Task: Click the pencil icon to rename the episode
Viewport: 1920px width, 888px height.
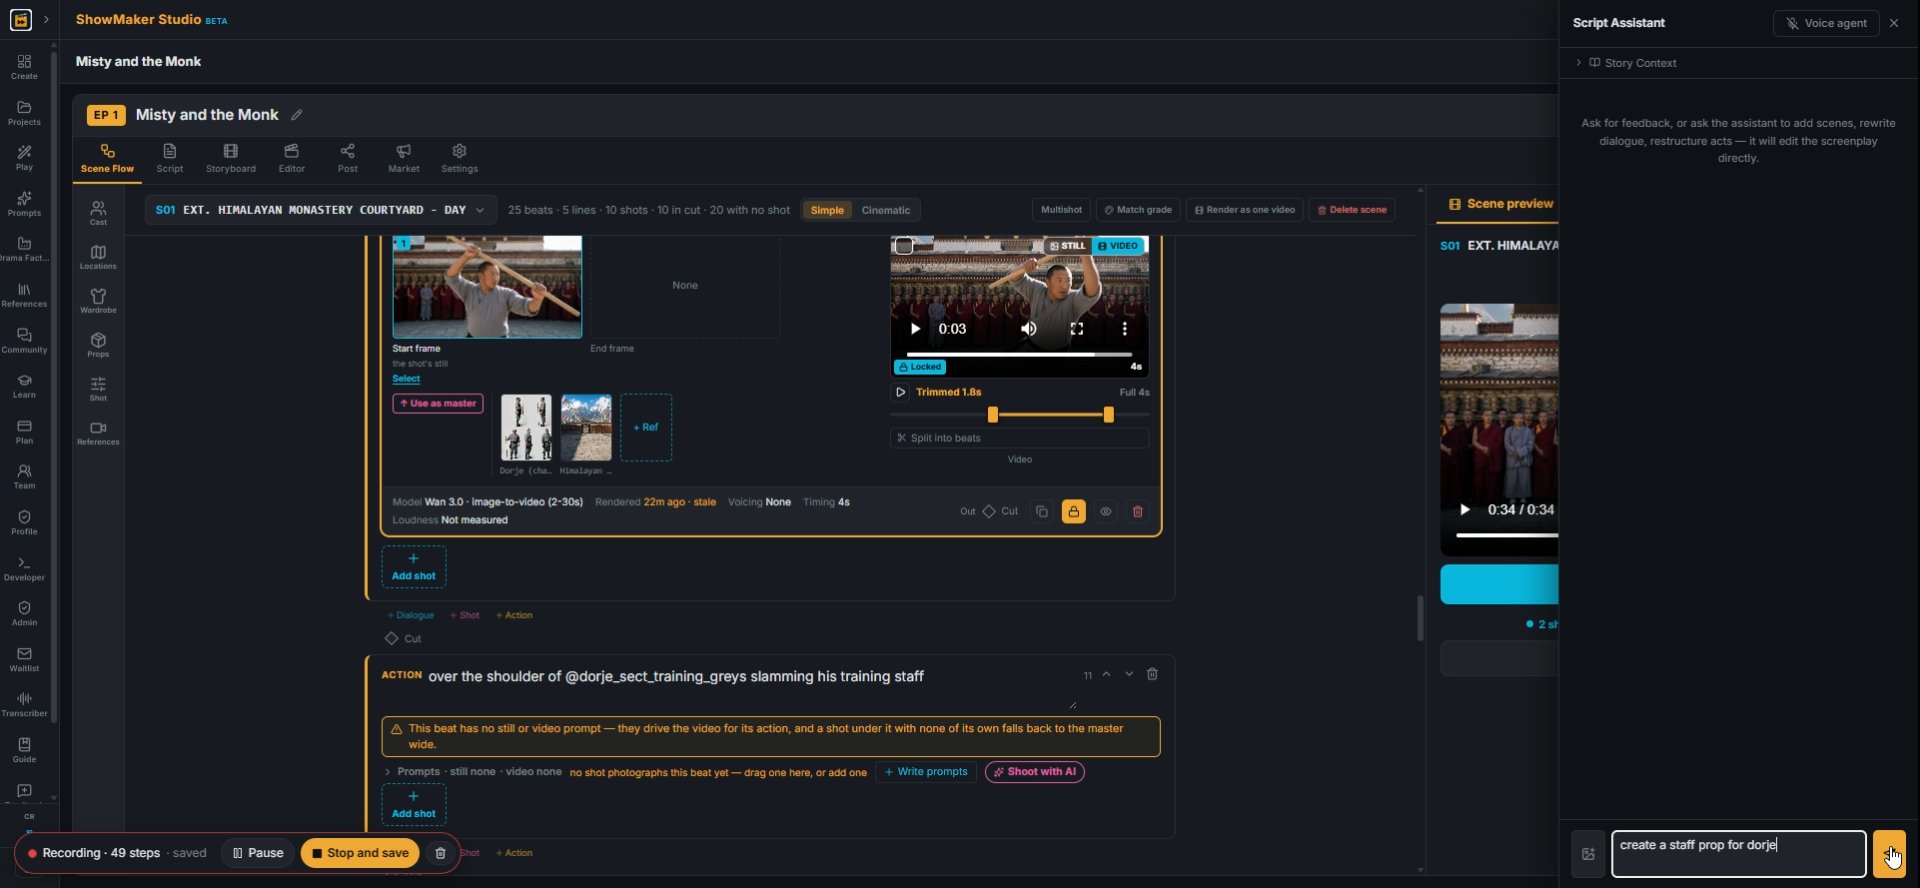Action: [296, 115]
